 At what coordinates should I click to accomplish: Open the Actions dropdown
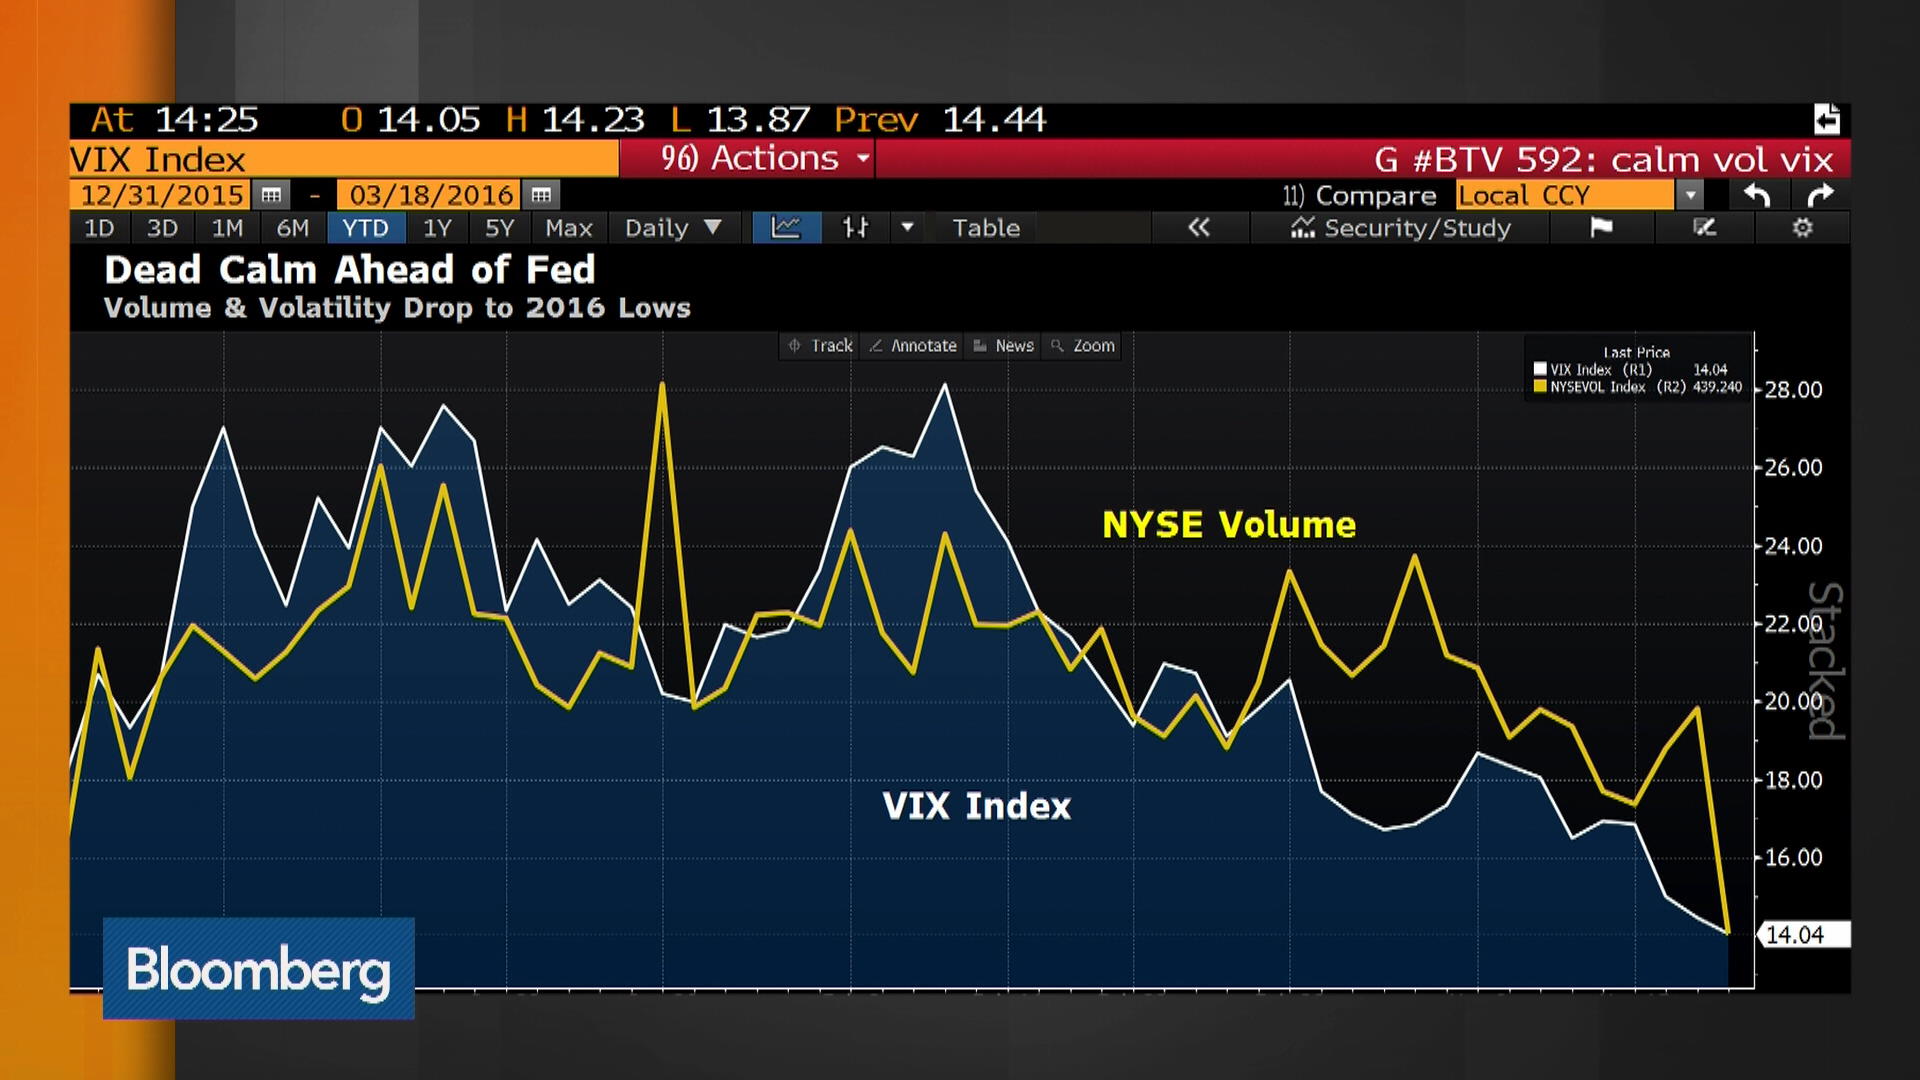tap(748, 158)
